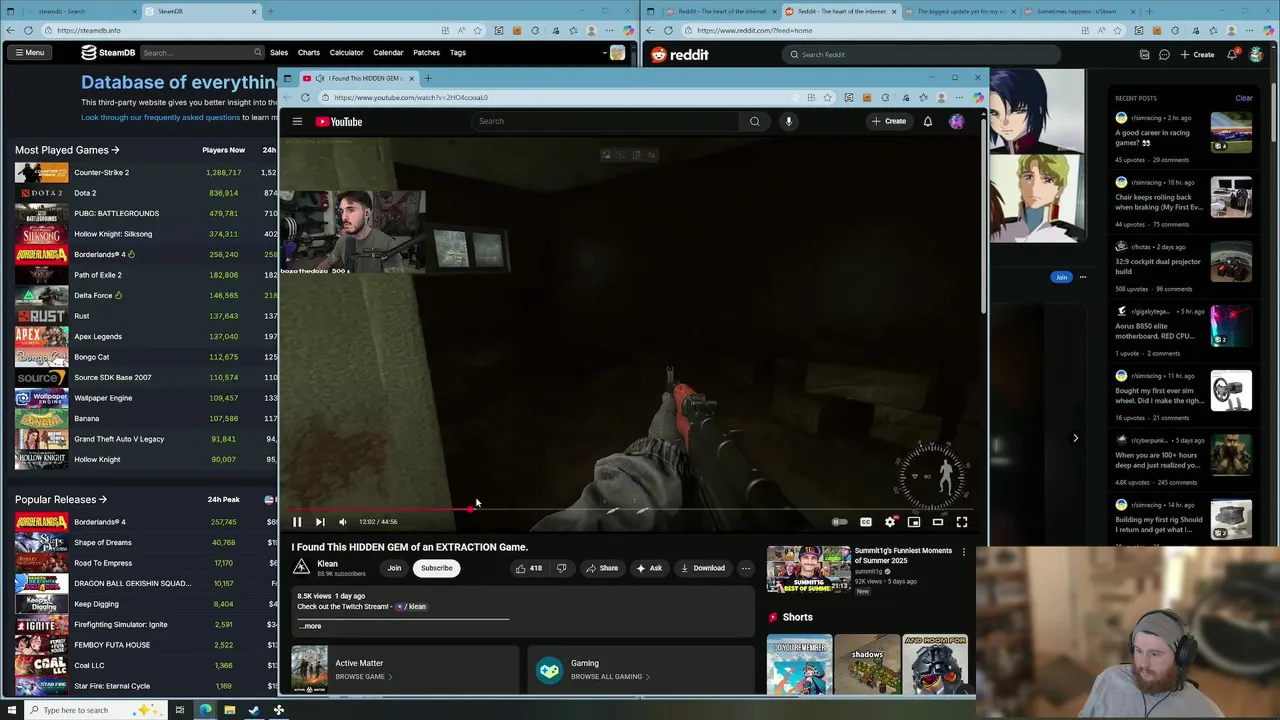Open Klean channel avatar
The height and width of the screenshot is (720, 1280).
pyautogui.click(x=301, y=567)
